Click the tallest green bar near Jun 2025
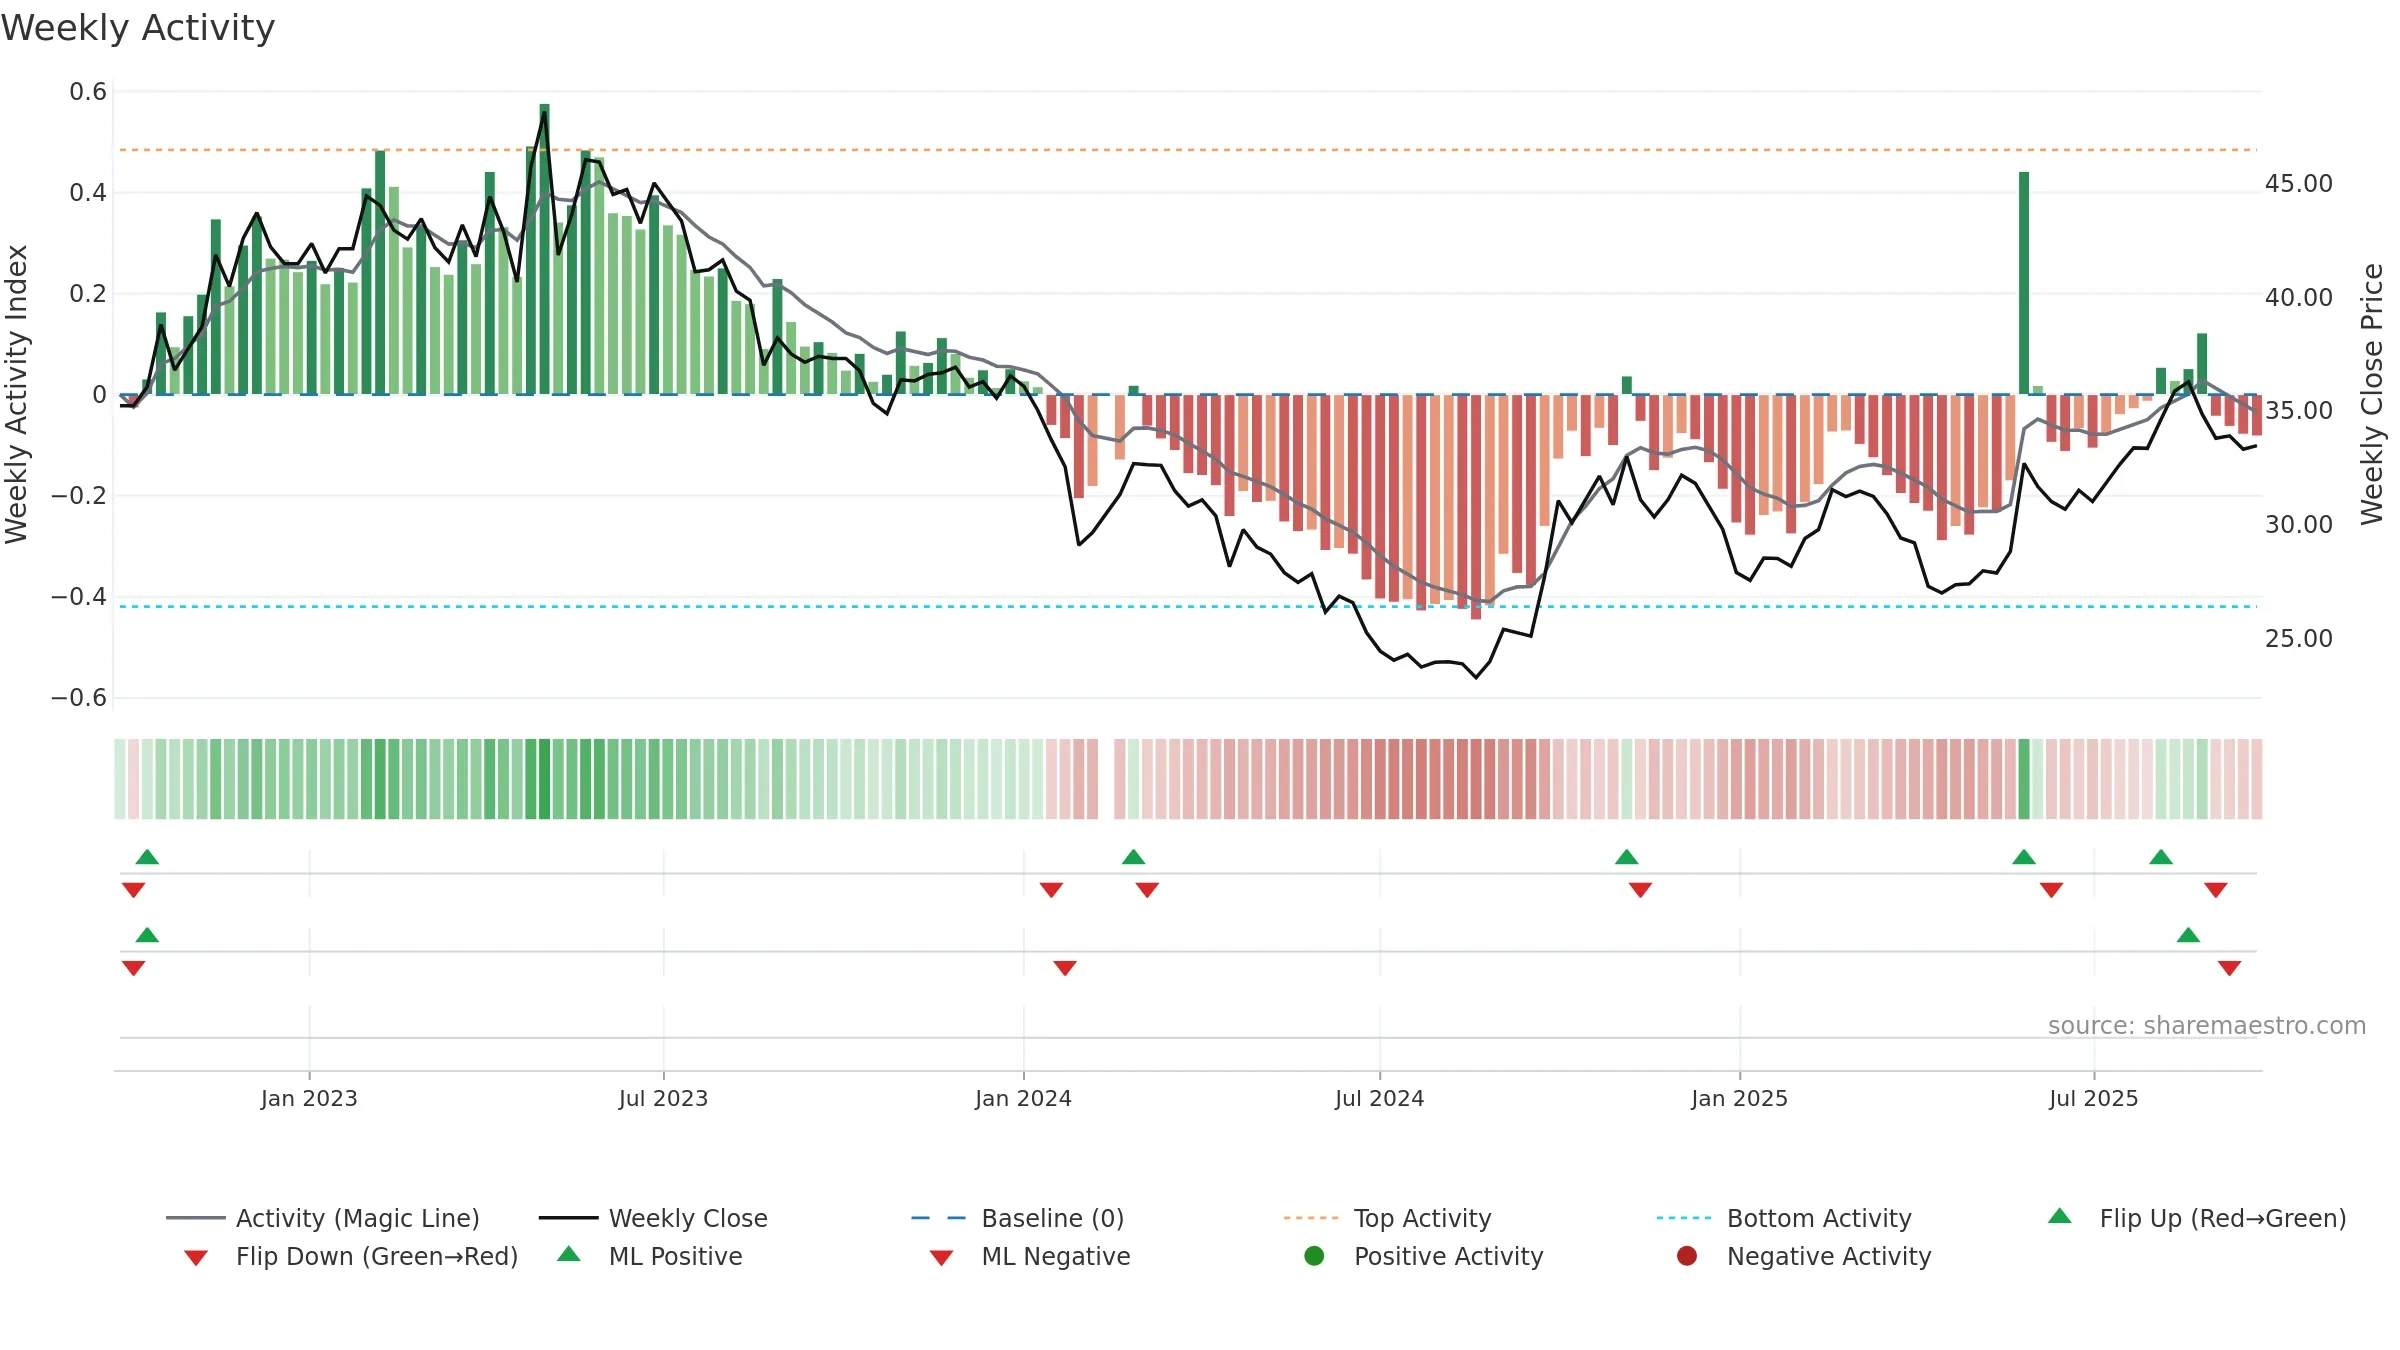Screen dimensions: 2400x1350 tap(2024, 283)
